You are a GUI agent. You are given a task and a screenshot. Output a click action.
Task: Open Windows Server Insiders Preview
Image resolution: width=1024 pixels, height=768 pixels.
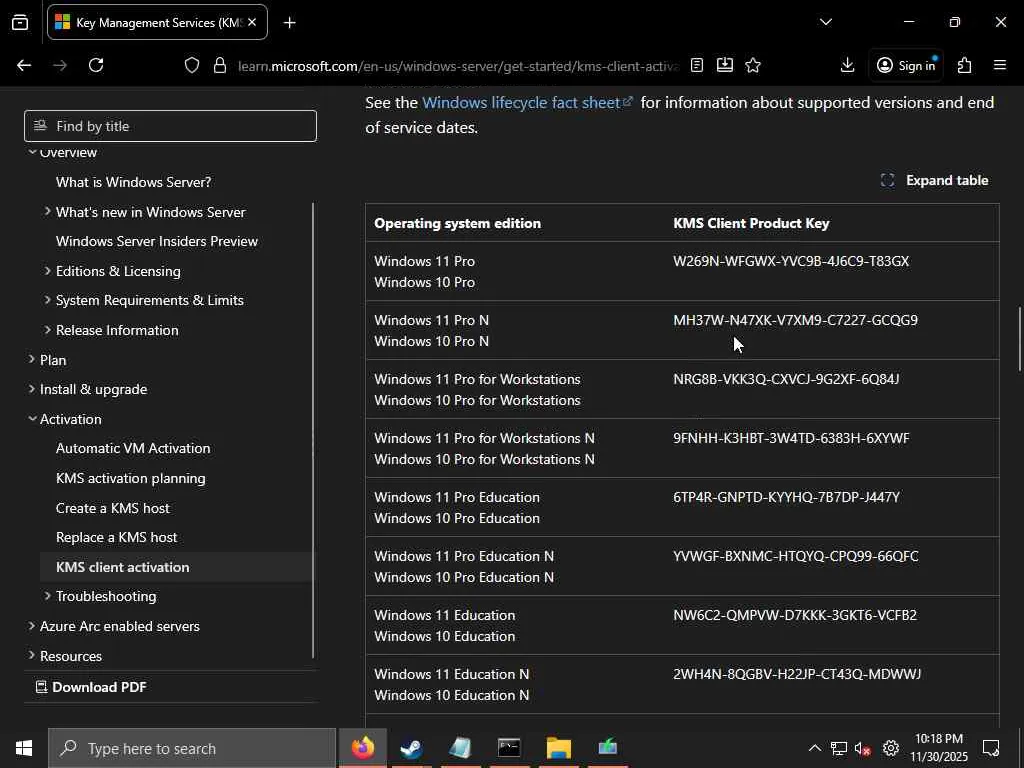(x=157, y=241)
